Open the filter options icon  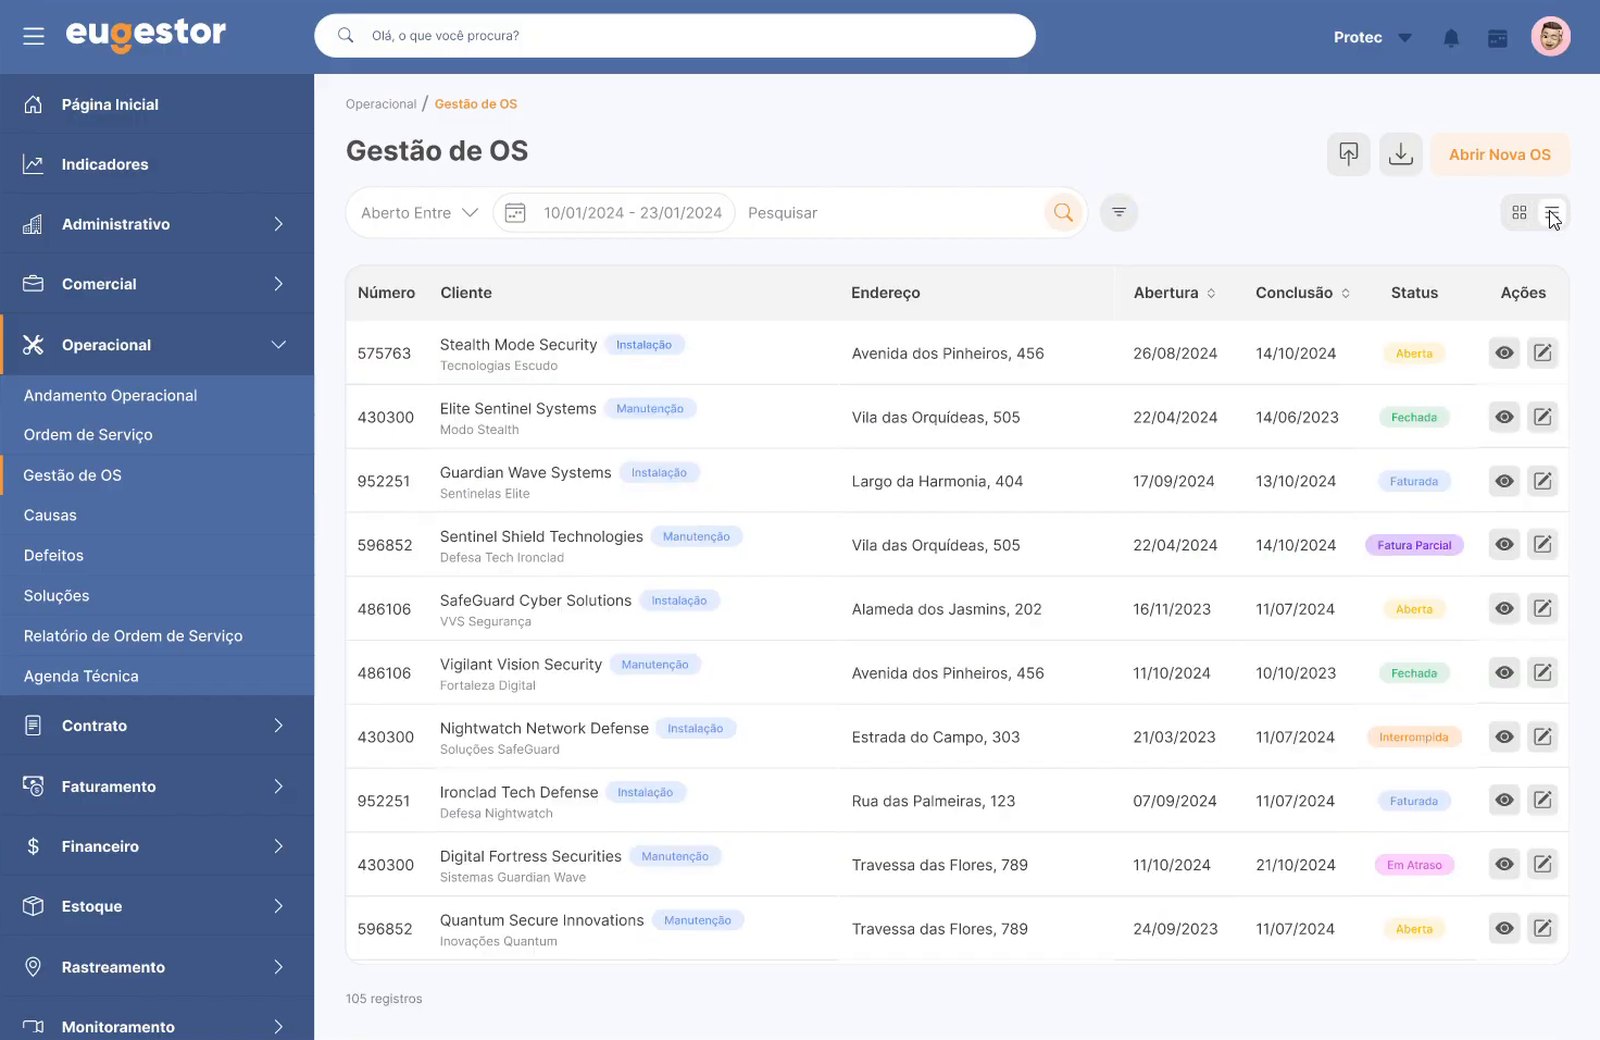coord(1119,212)
